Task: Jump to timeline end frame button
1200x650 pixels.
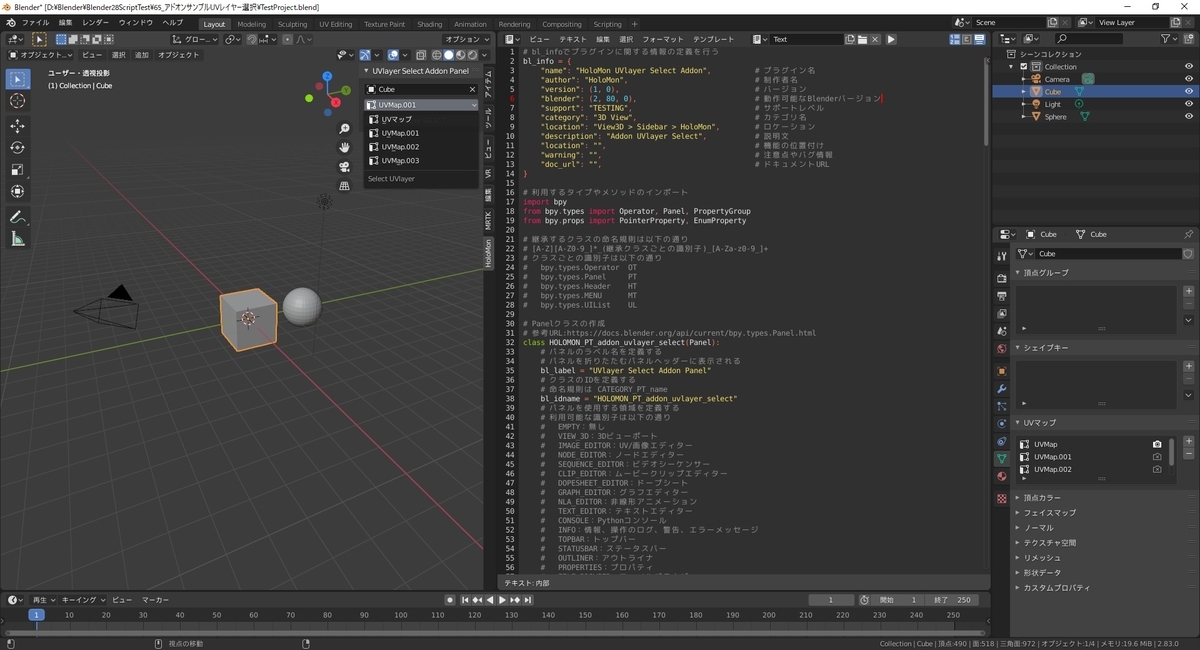Action: 528,600
